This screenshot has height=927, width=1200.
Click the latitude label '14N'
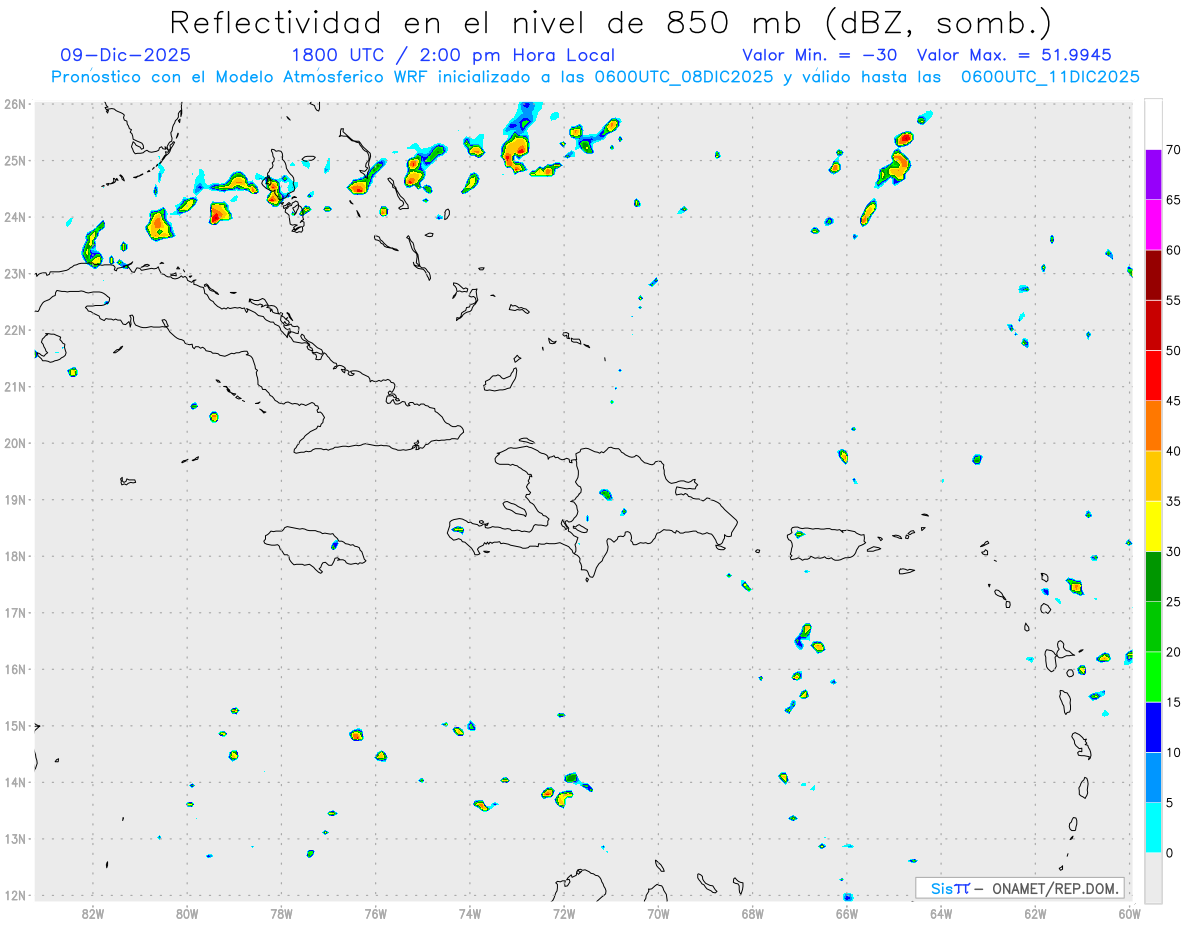coord(14,782)
